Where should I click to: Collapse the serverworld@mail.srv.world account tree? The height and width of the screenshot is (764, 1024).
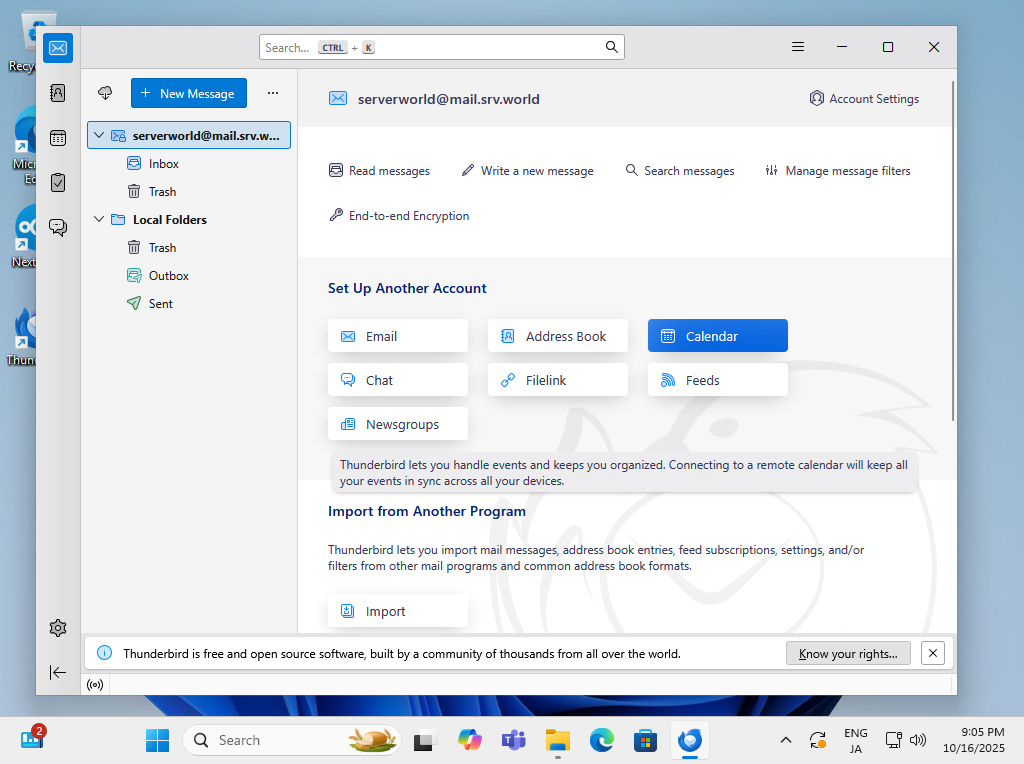click(99, 135)
